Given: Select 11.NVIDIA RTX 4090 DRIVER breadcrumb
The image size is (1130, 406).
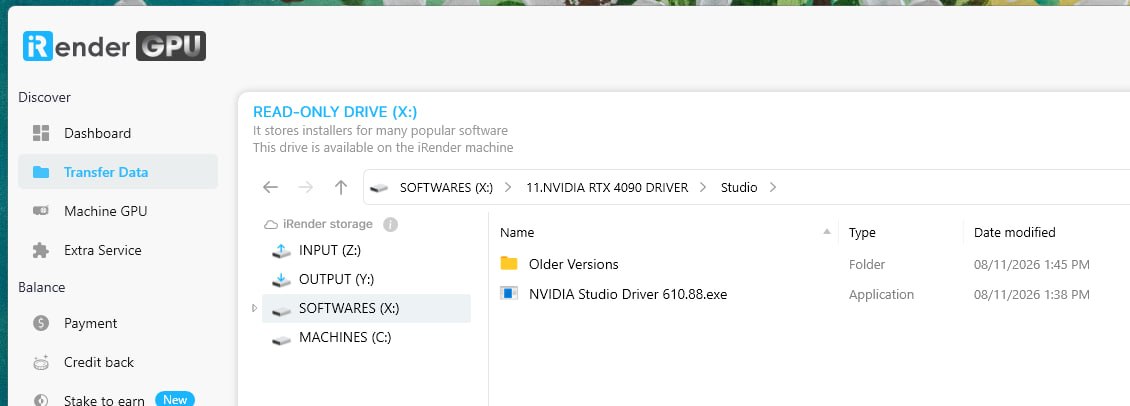Looking at the screenshot, I should pos(608,187).
